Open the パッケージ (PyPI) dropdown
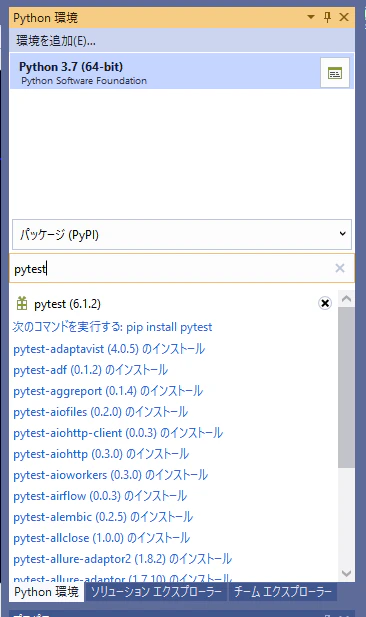 pos(182,235)
